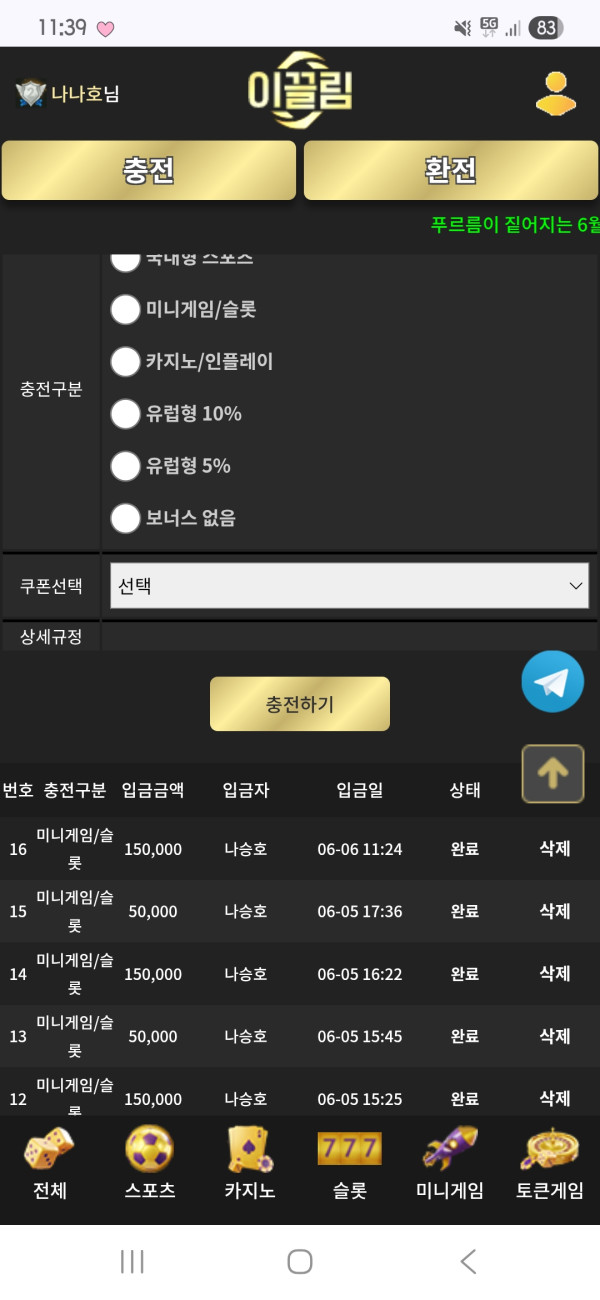
Task: Expand the 쿠폰선택 dropdown
Action: coord(349,586)
